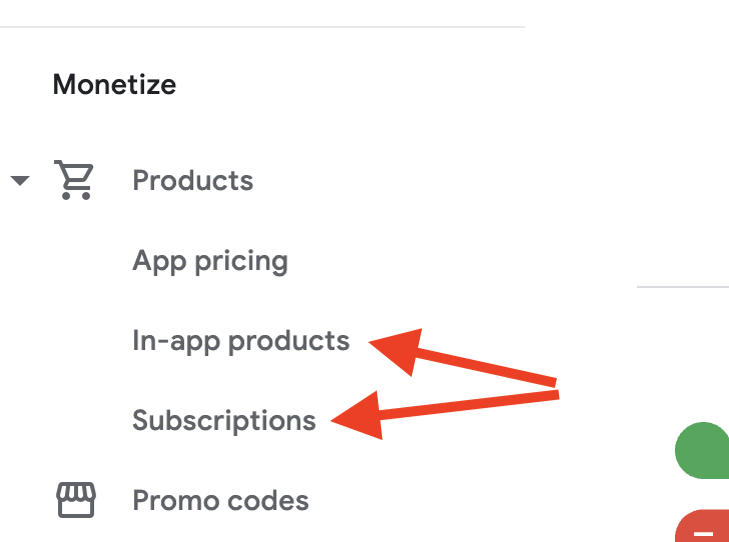729x542 pixels.
Task: Open the App pricing page
Action: (x=210, y=261)
